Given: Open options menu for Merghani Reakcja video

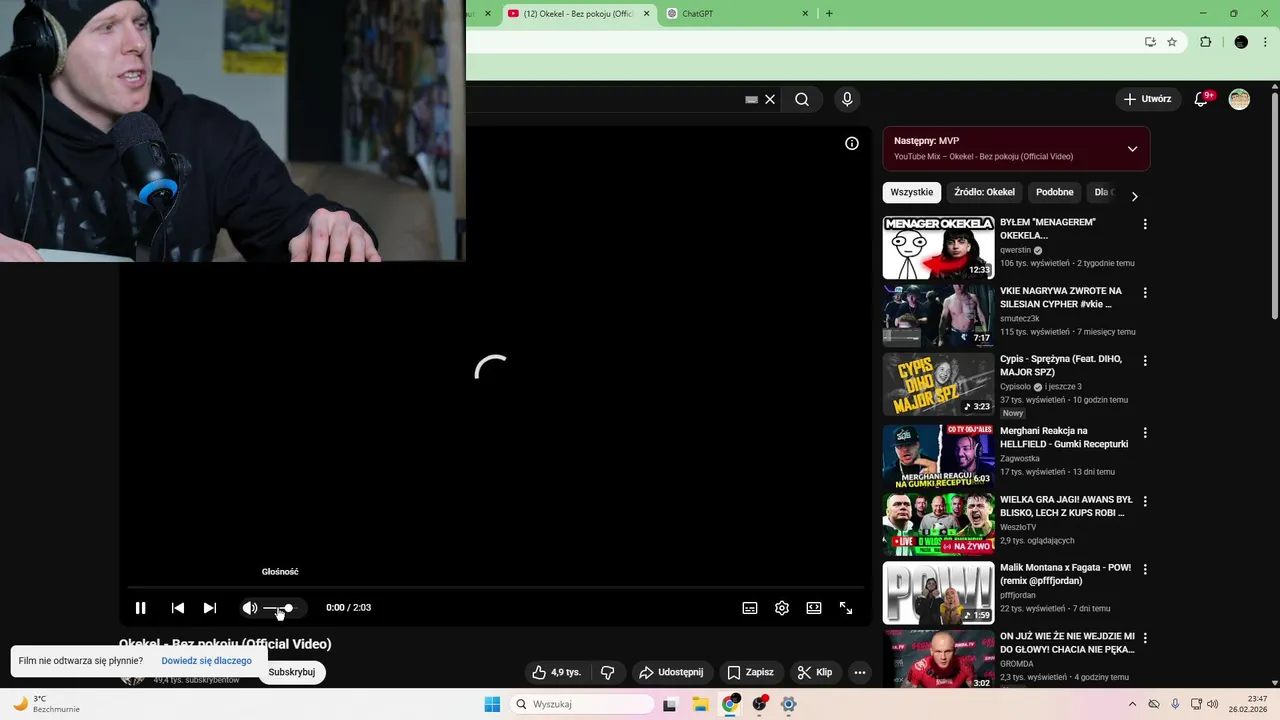Looking at the screenshot, I should click(1145, 433).
